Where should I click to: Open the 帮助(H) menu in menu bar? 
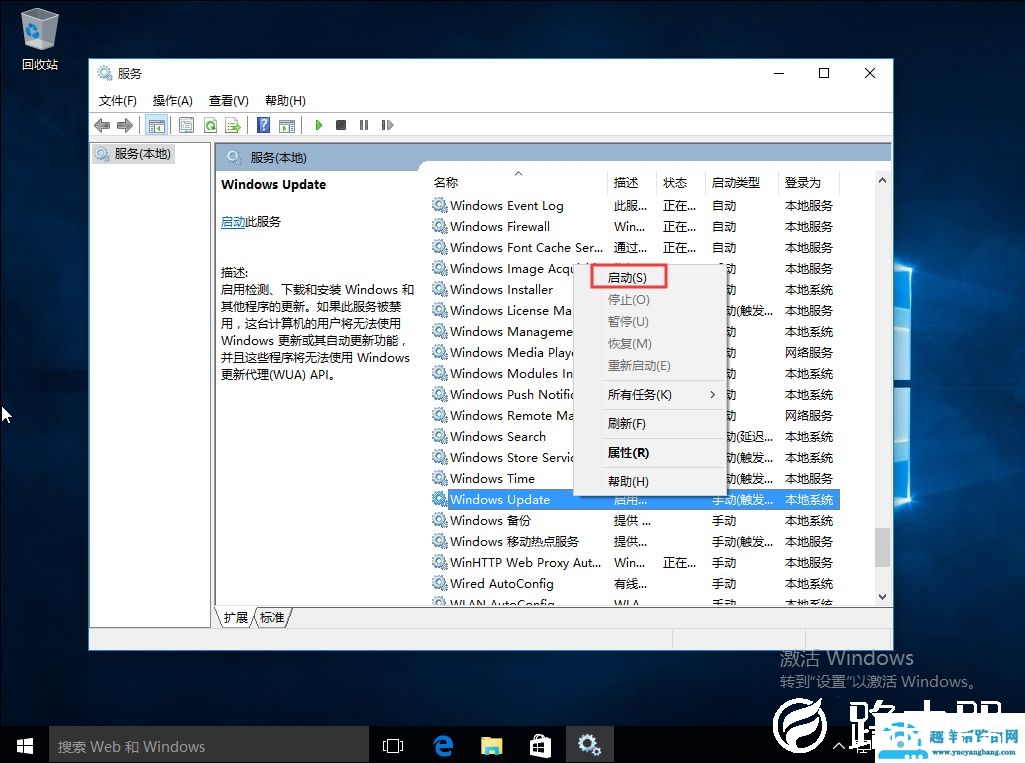click(x=285, y=101)
